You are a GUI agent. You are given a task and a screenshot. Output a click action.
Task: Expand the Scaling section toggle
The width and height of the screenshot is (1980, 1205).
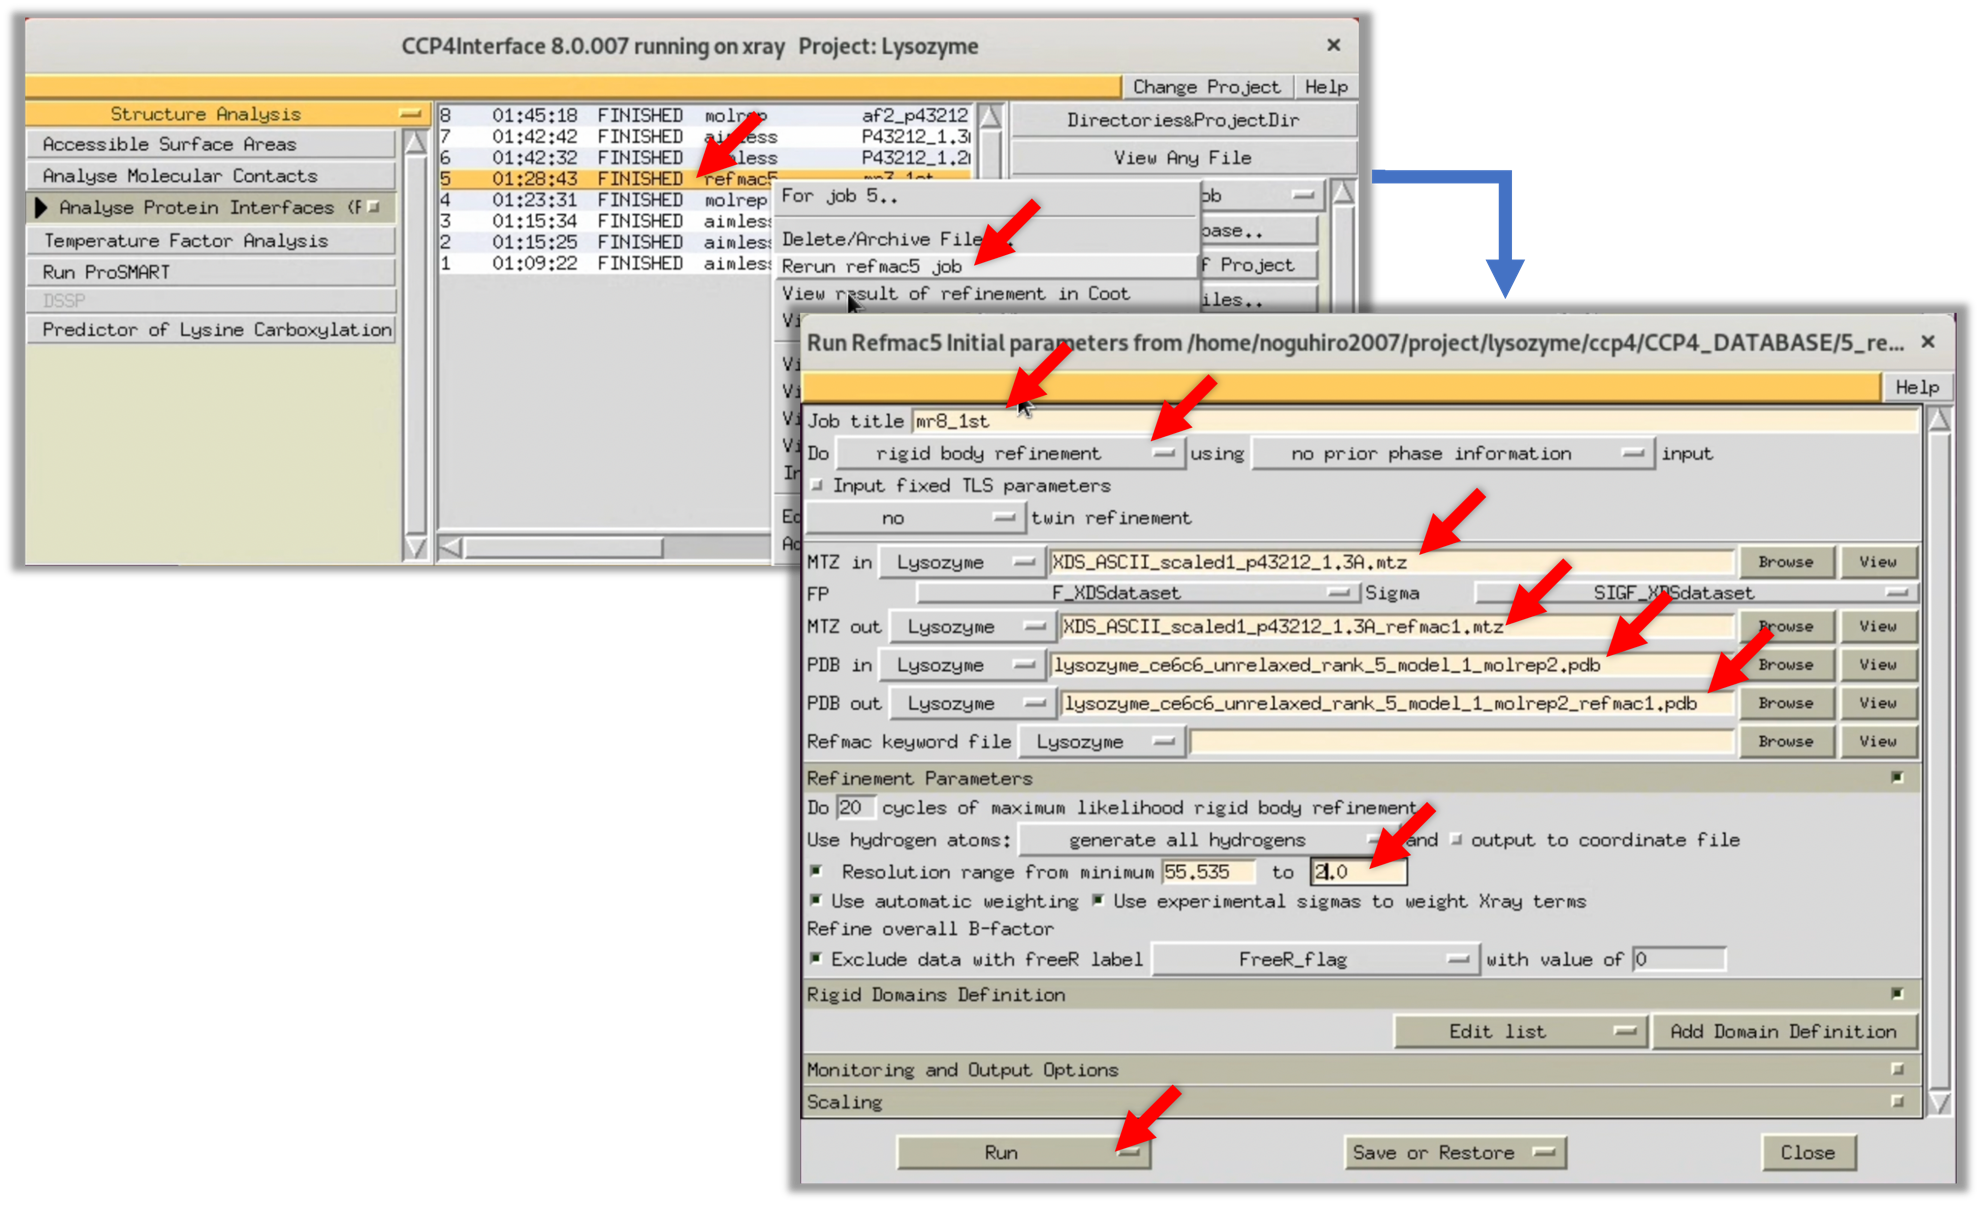pyautogui.click(x=1897, y=1101)
